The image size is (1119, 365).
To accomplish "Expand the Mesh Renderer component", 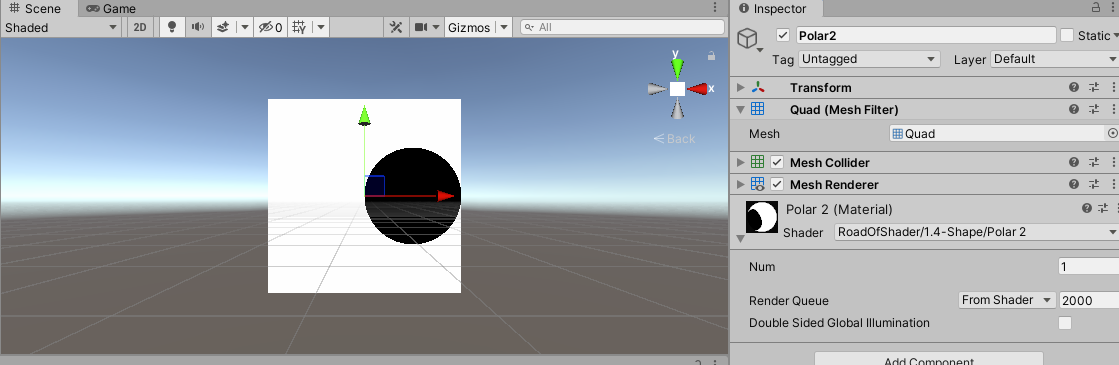I will point(741,184).
